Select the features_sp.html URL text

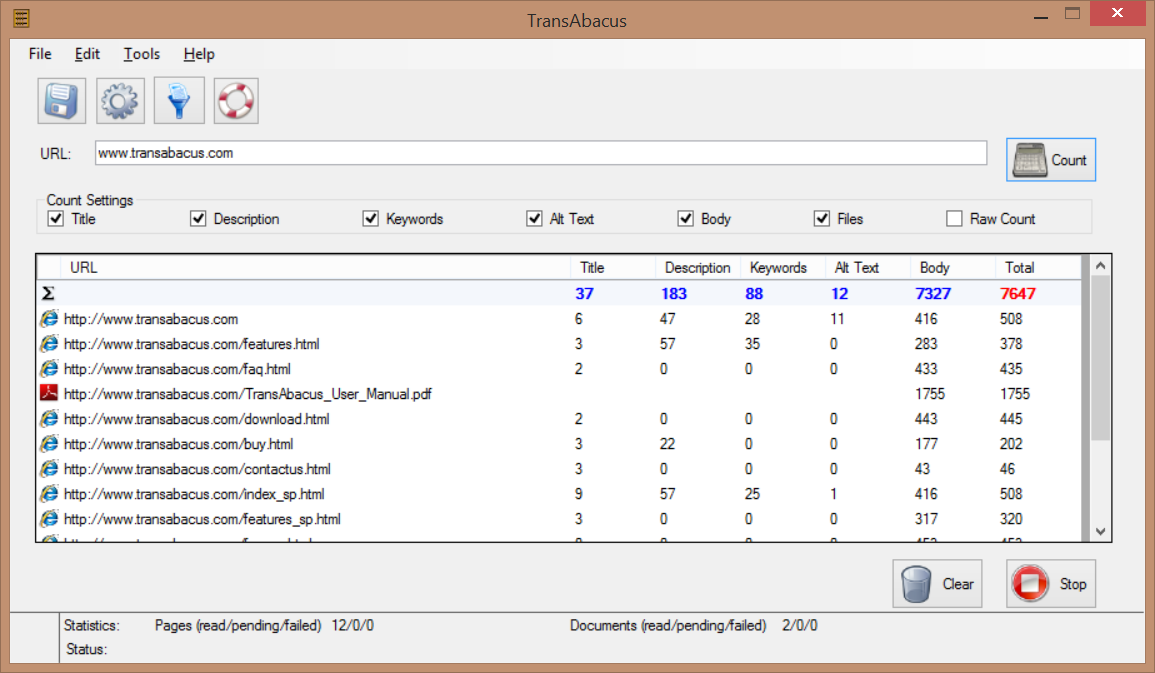202,519
